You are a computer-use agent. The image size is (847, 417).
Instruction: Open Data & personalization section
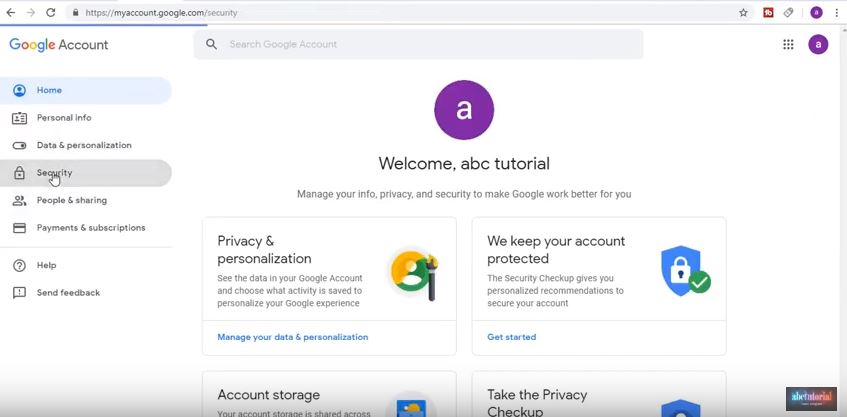86,145
